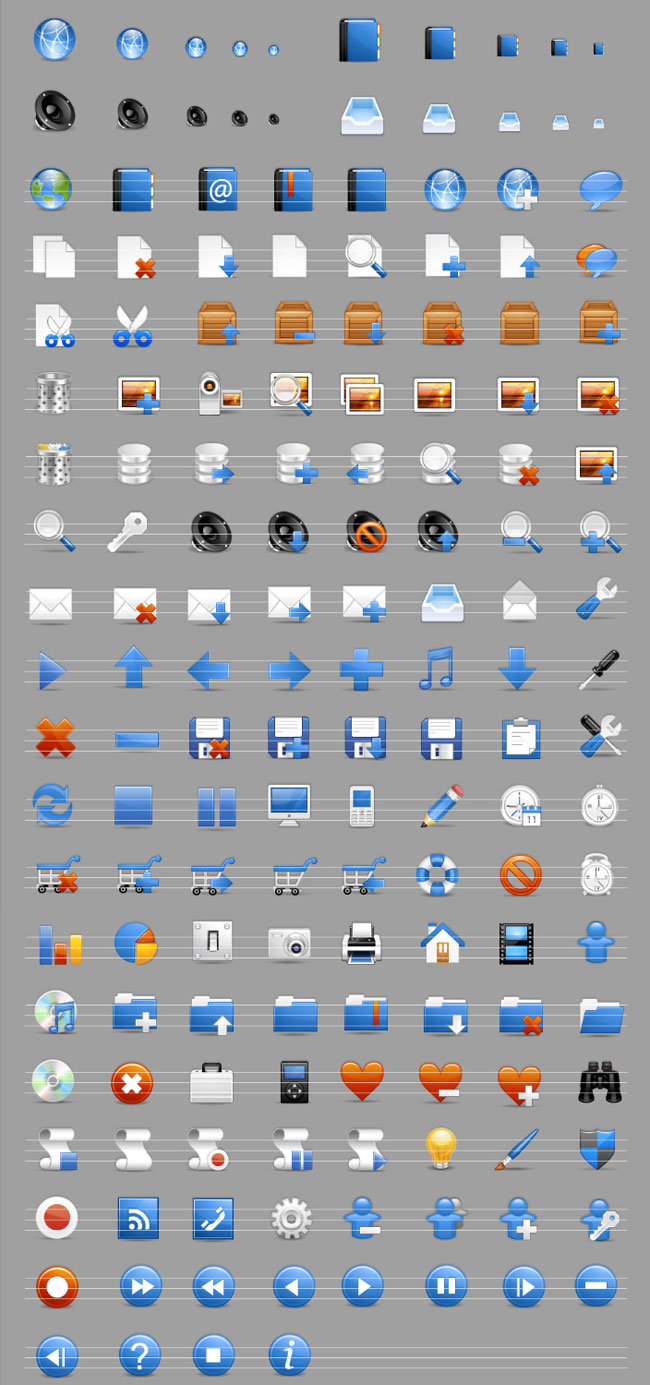The image size is (650, 1385).
Task: Click the orange and blue chat bubbles
Action: click(597, 259)
